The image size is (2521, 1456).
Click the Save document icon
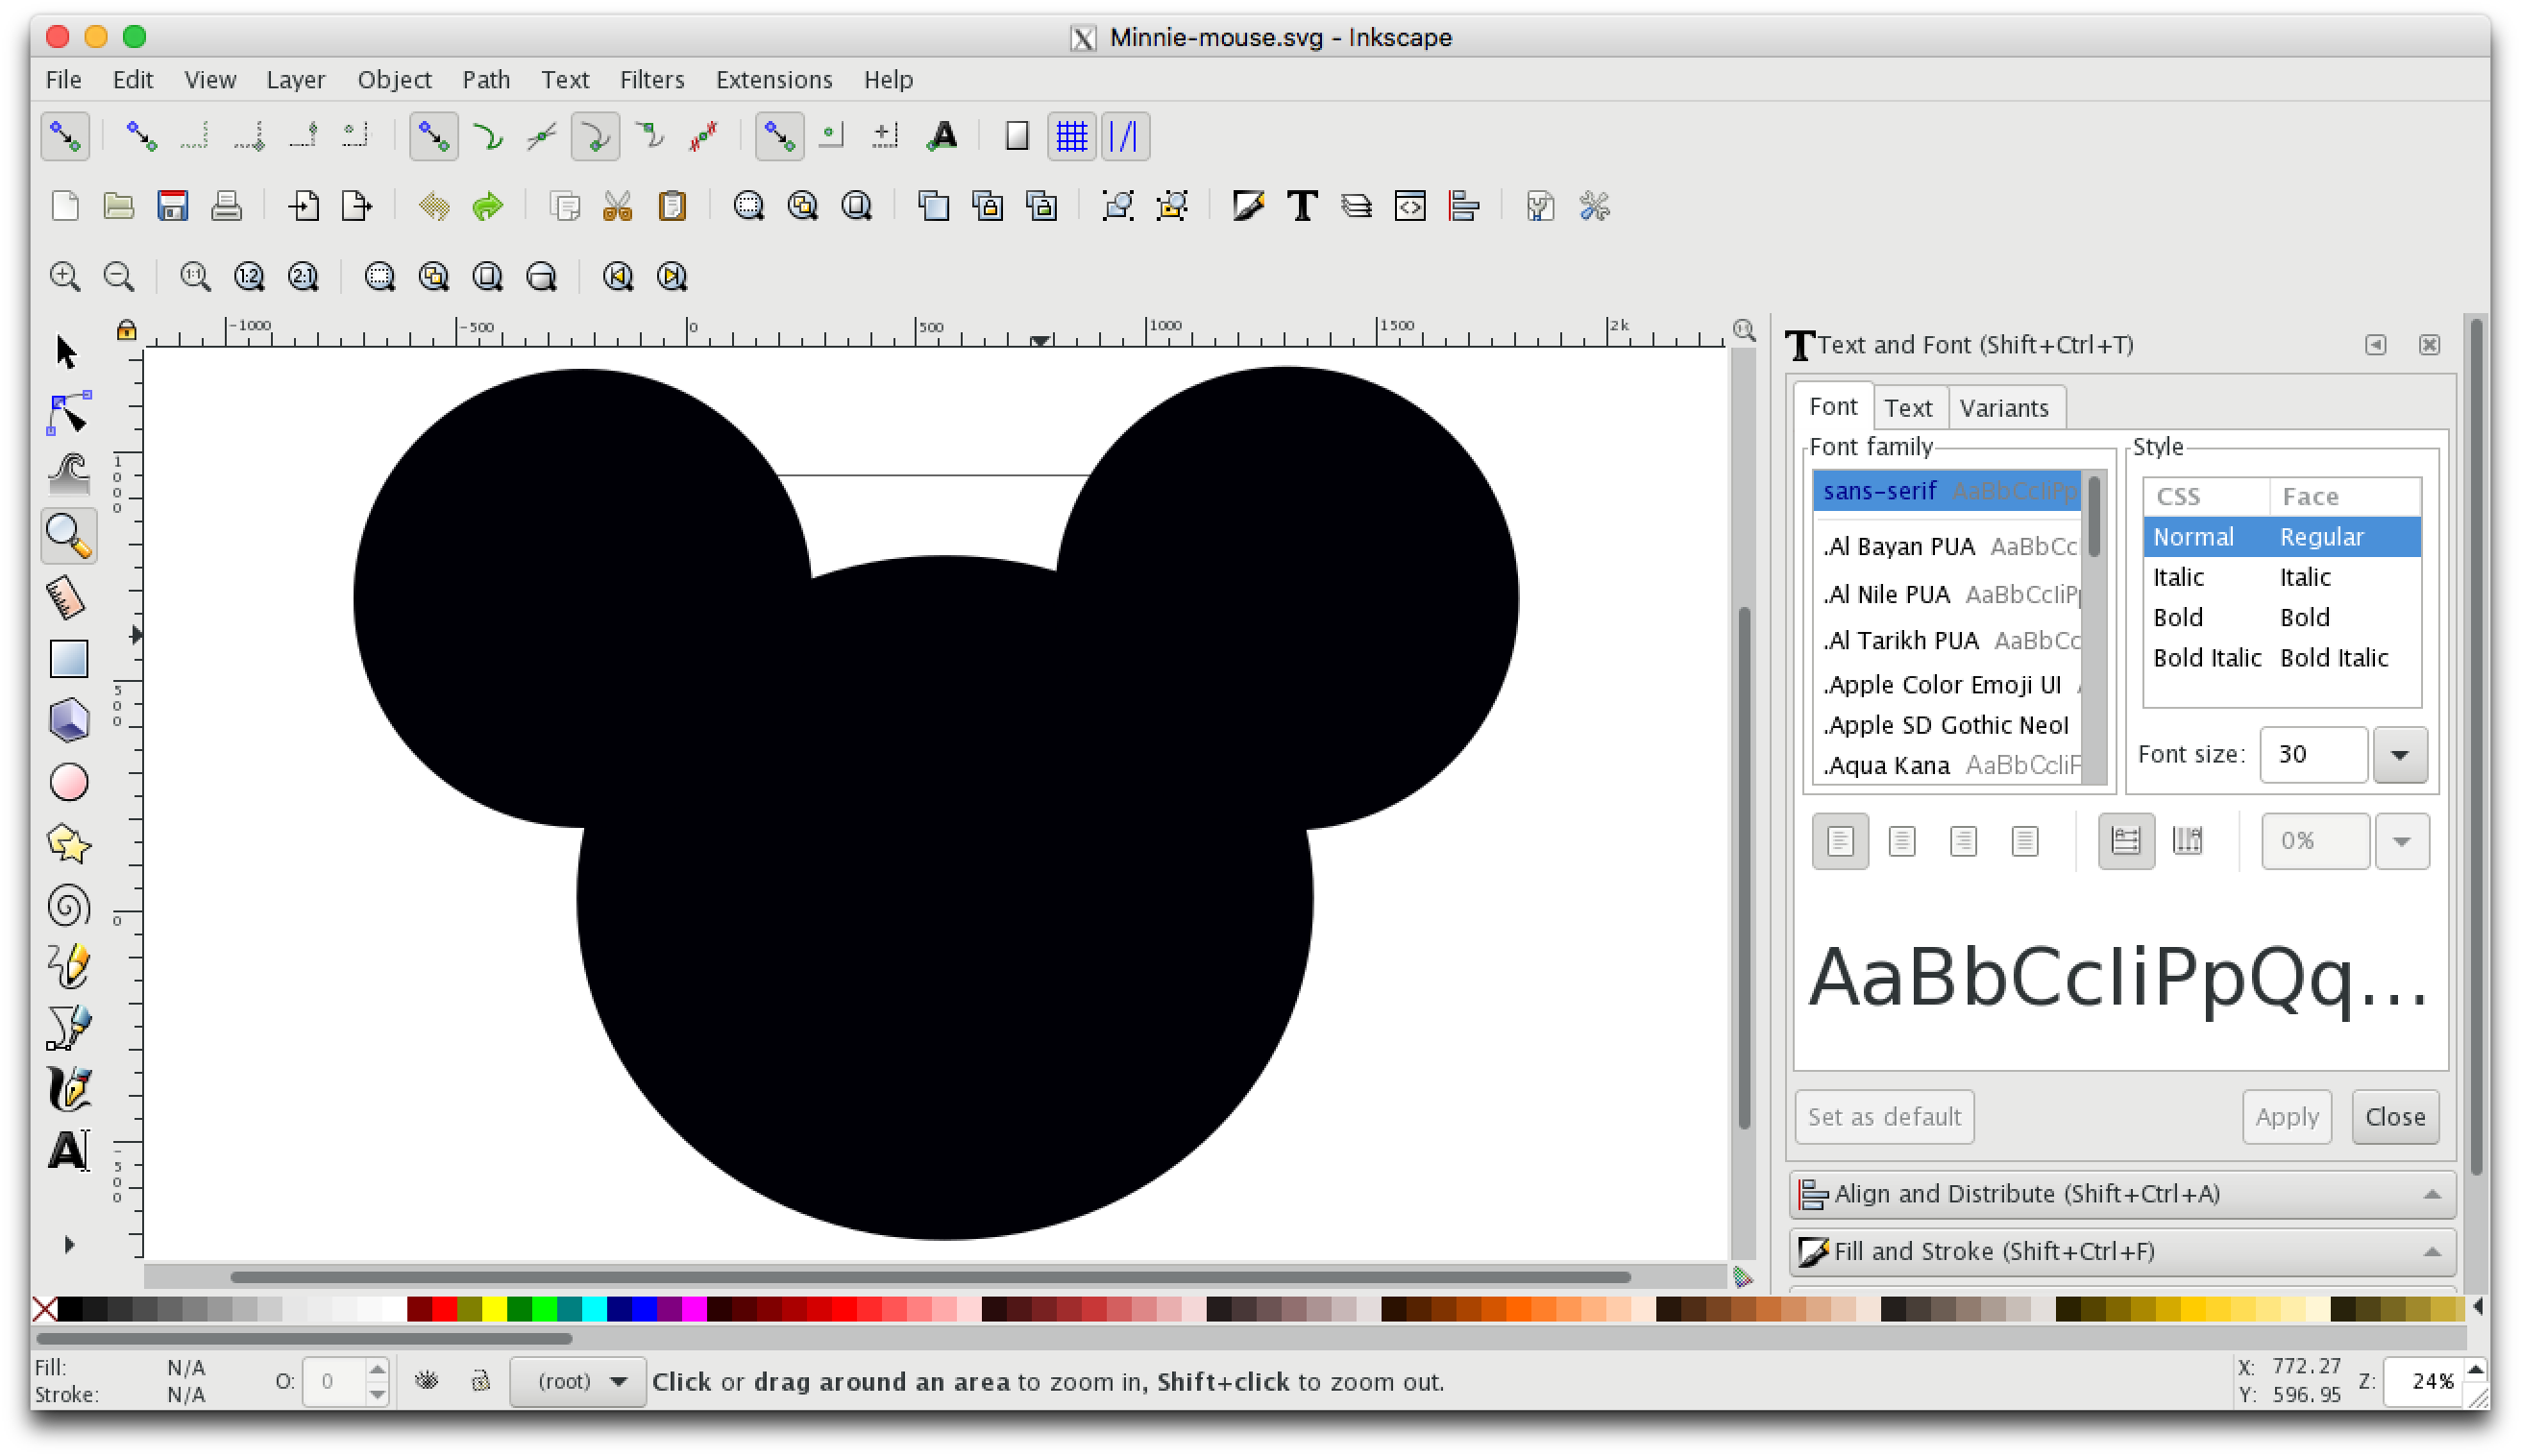(x=172, y=206)
